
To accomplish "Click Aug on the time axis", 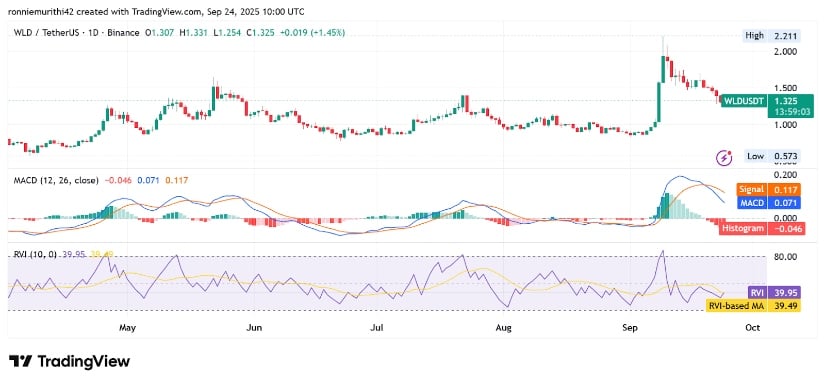I will pos(504,328).
